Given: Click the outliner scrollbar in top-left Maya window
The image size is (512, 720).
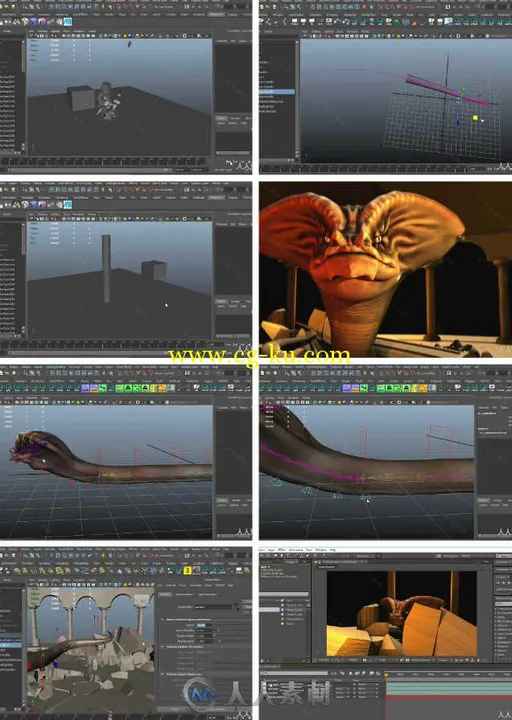Looking at the screenshot, I should 24,95.
